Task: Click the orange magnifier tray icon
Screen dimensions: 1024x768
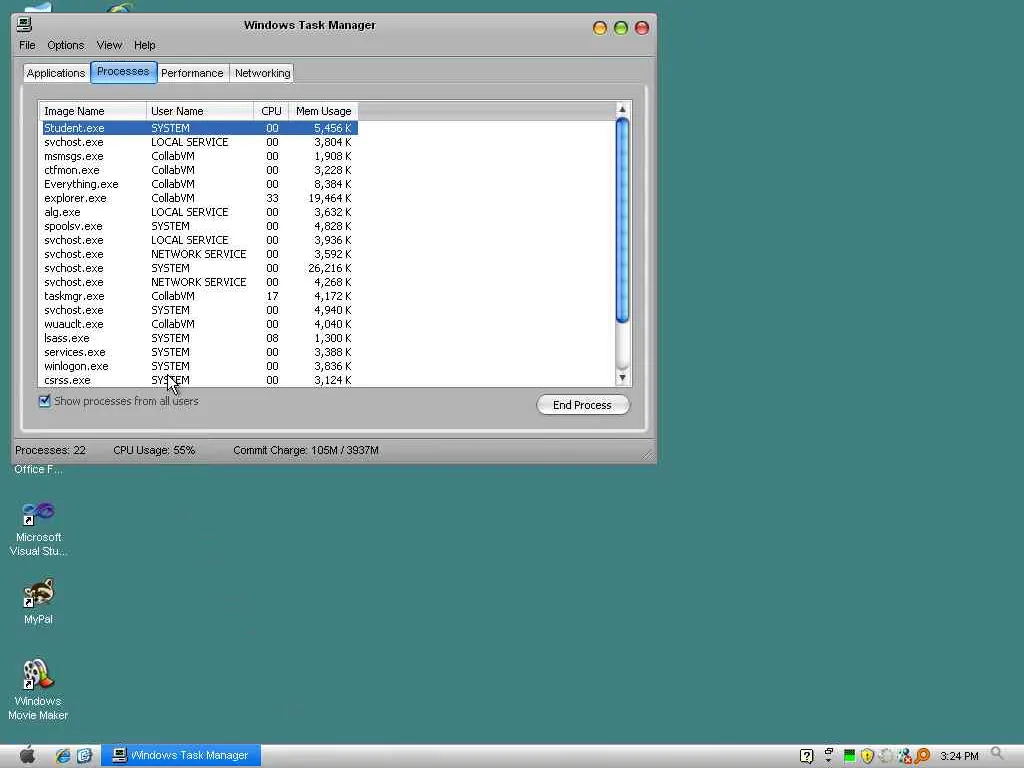Action: (x=922, y=756)
